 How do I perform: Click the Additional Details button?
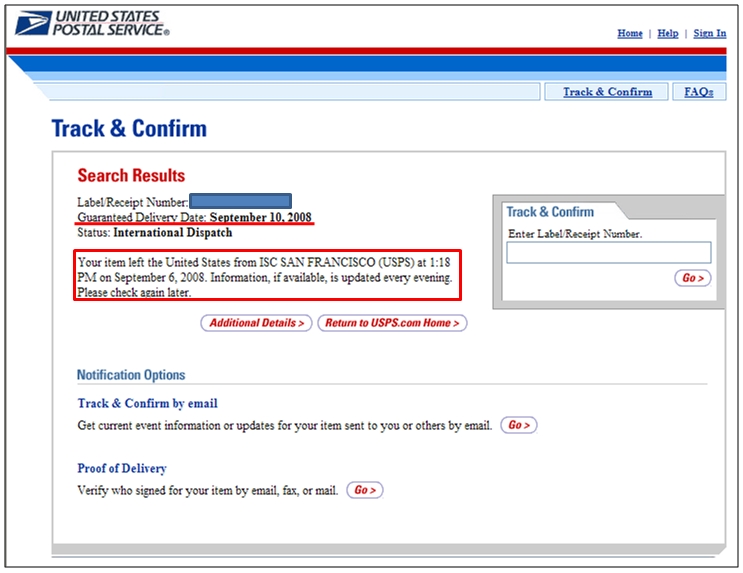pos(256,323)
